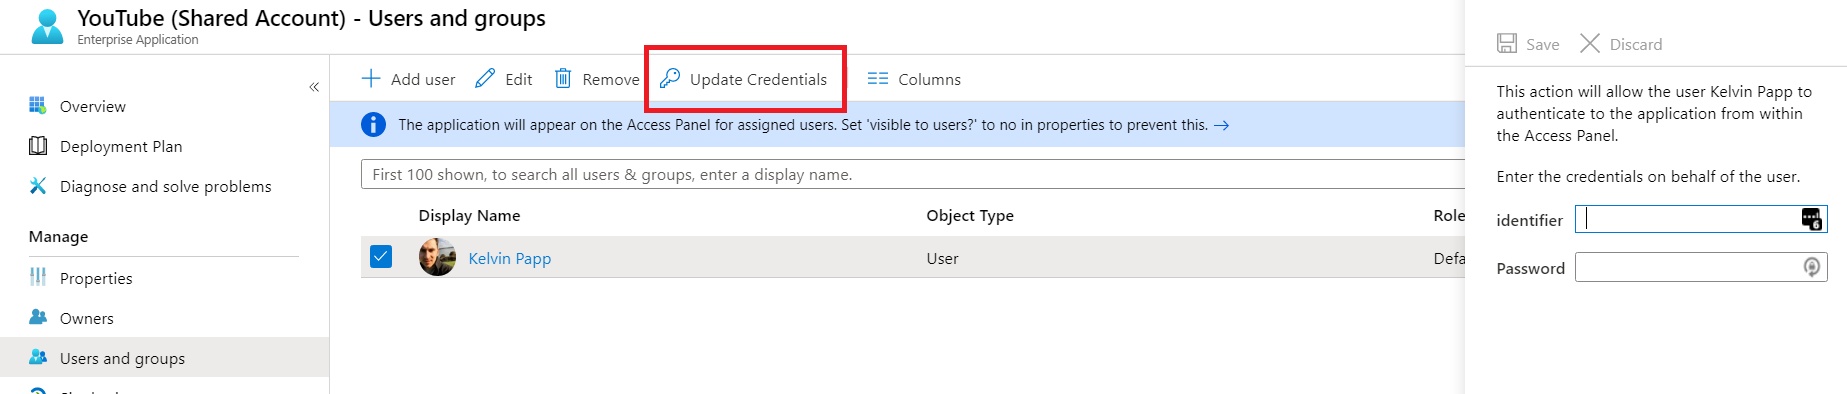Click the Users and groups icon
1847x394 pixels.
pos(38,357)
